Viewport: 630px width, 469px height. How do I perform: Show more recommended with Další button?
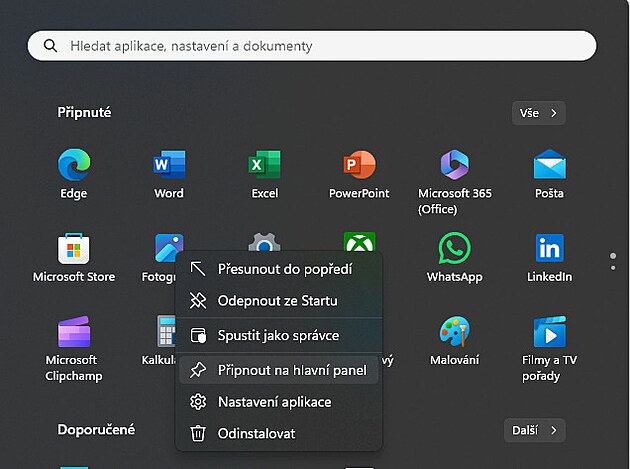tap(535, 430)
